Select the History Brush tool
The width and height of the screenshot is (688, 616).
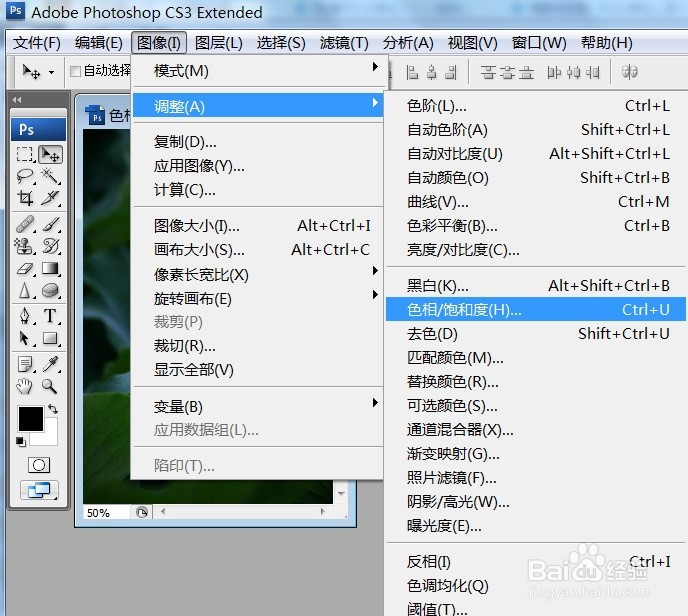click(50, 246)
